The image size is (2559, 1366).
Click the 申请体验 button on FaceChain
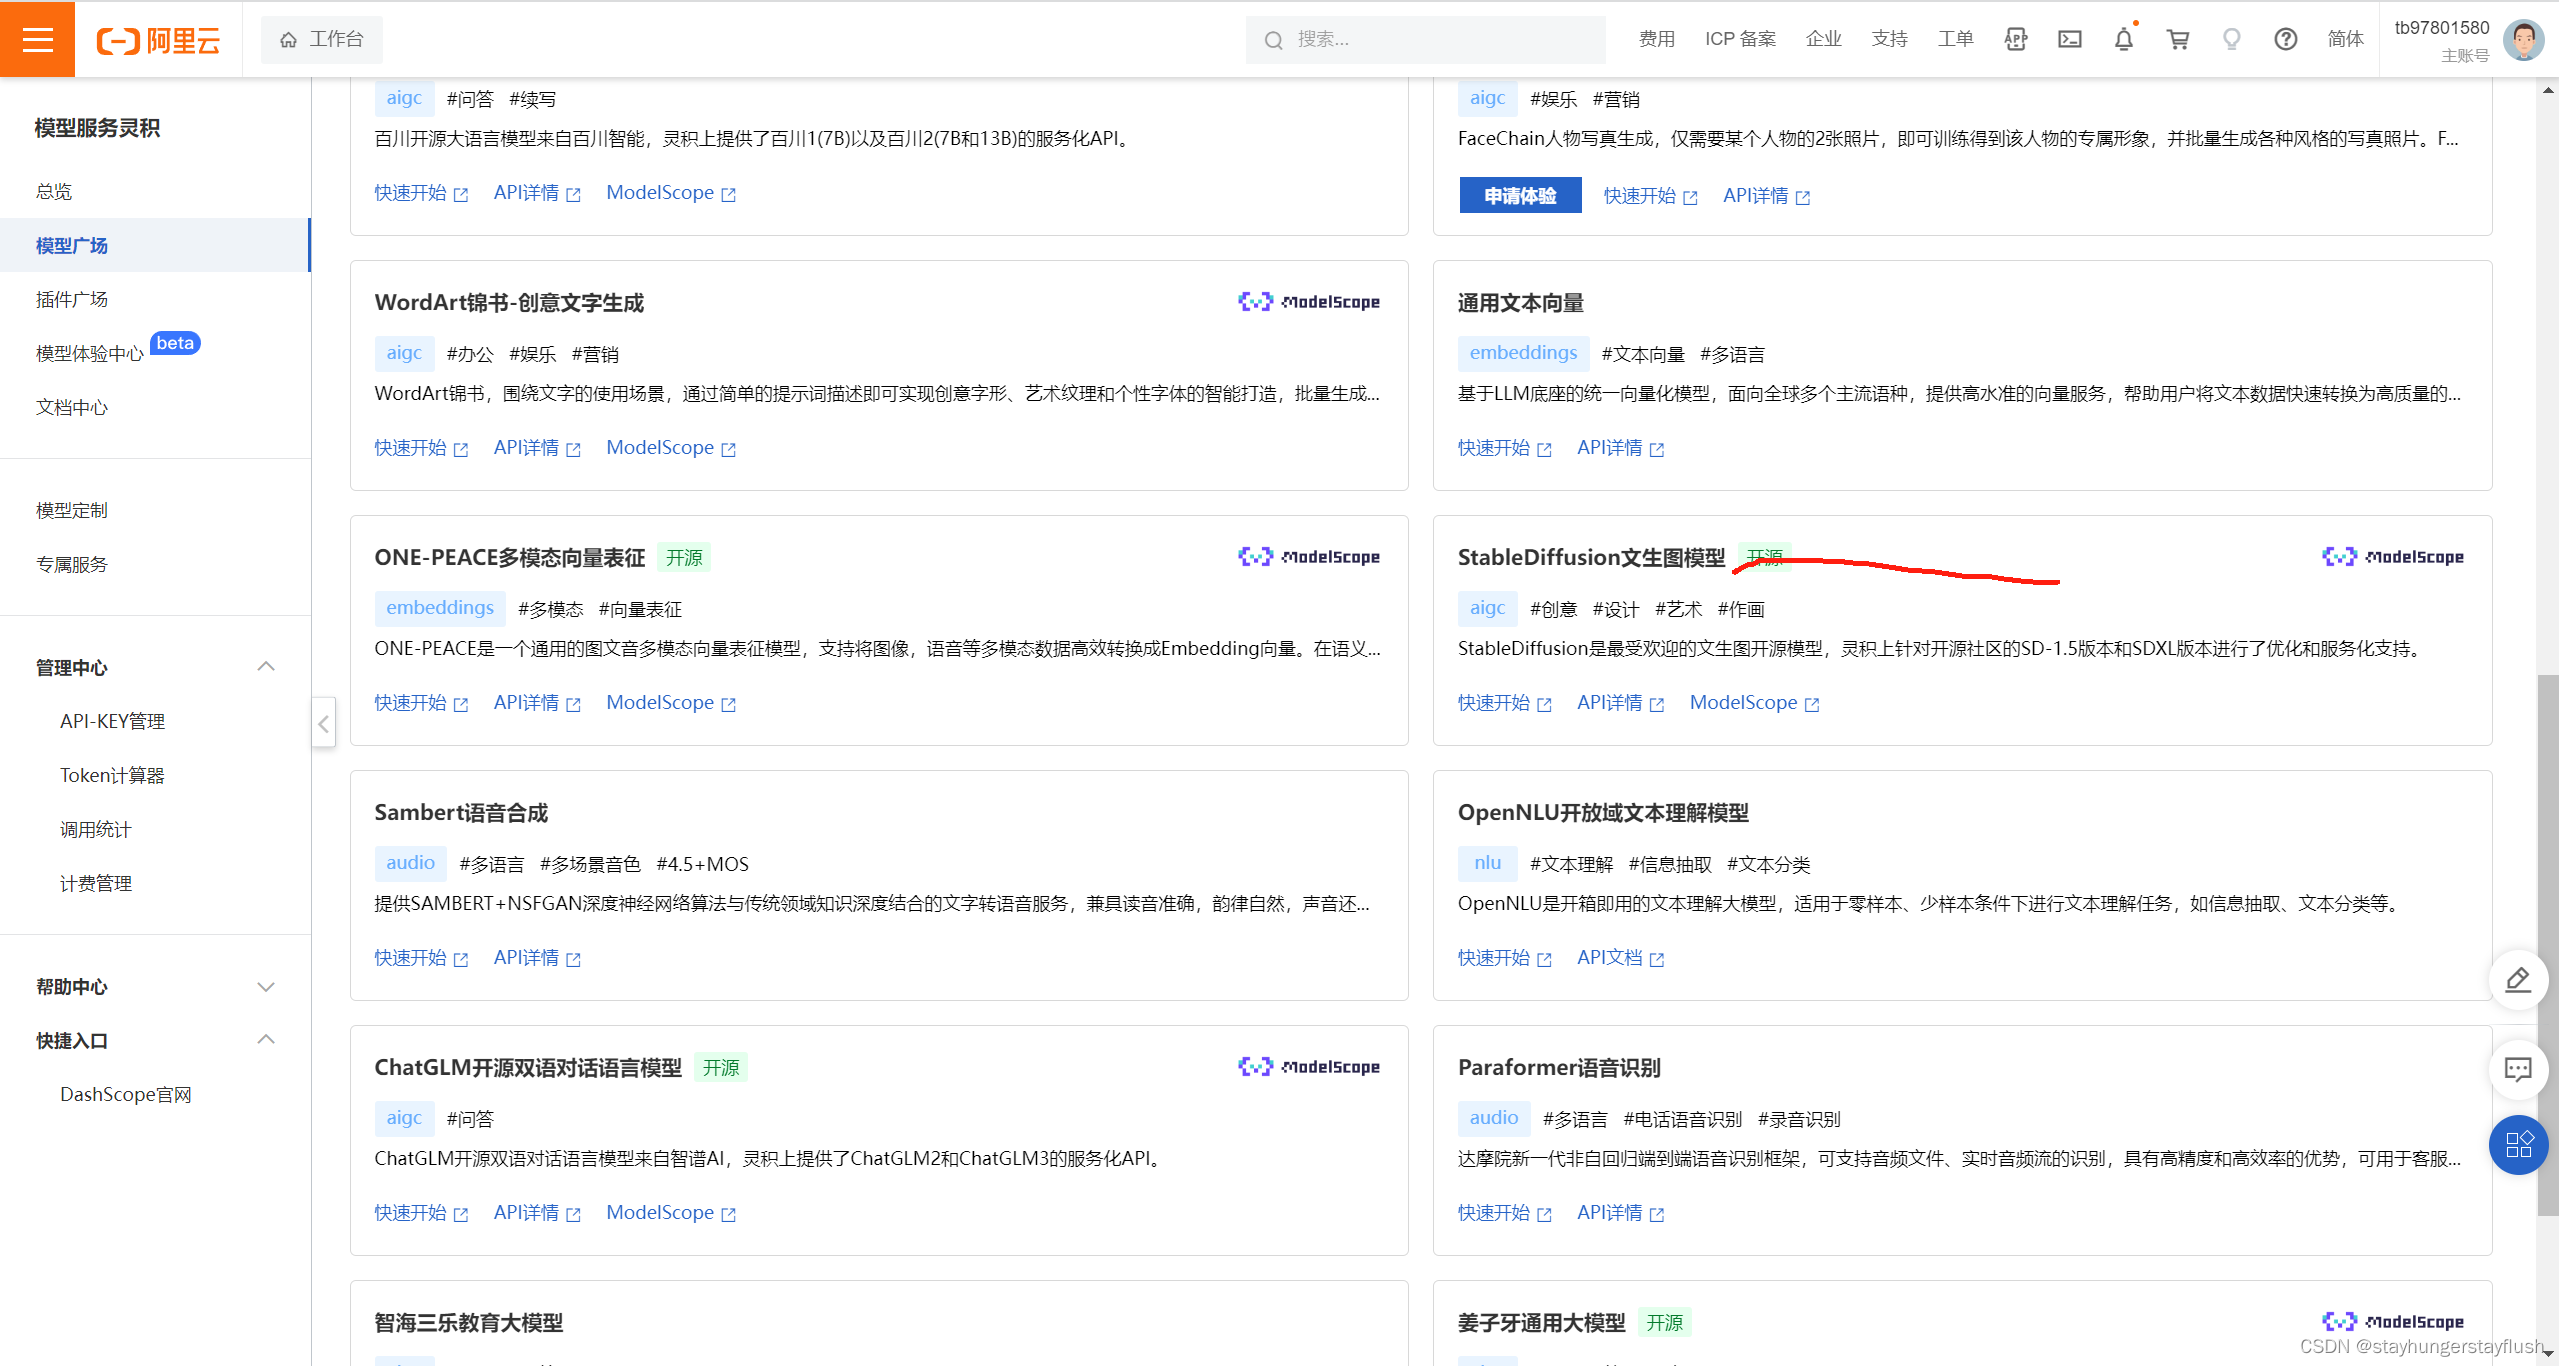pos(1519,195)
